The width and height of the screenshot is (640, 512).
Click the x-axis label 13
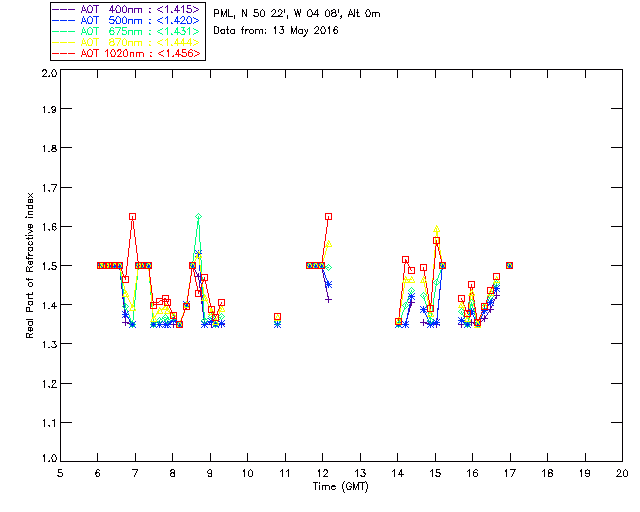[x=360, y=473]
